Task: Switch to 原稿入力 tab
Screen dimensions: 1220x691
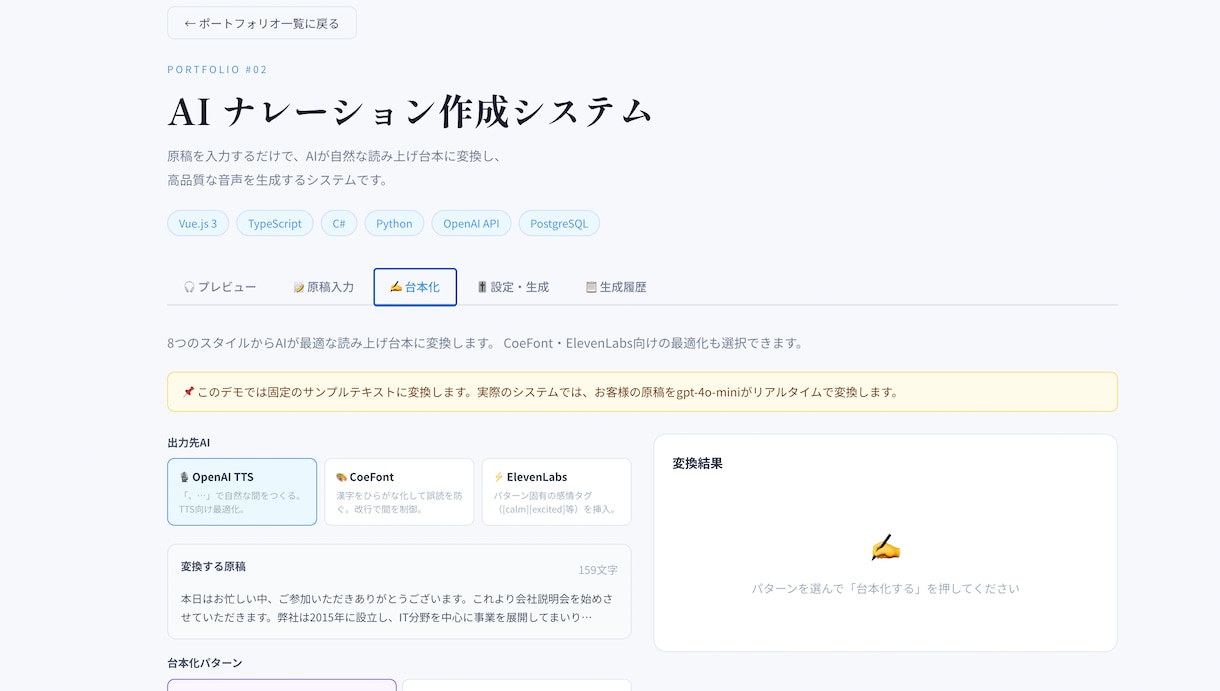Action: [x=323, y=287]
